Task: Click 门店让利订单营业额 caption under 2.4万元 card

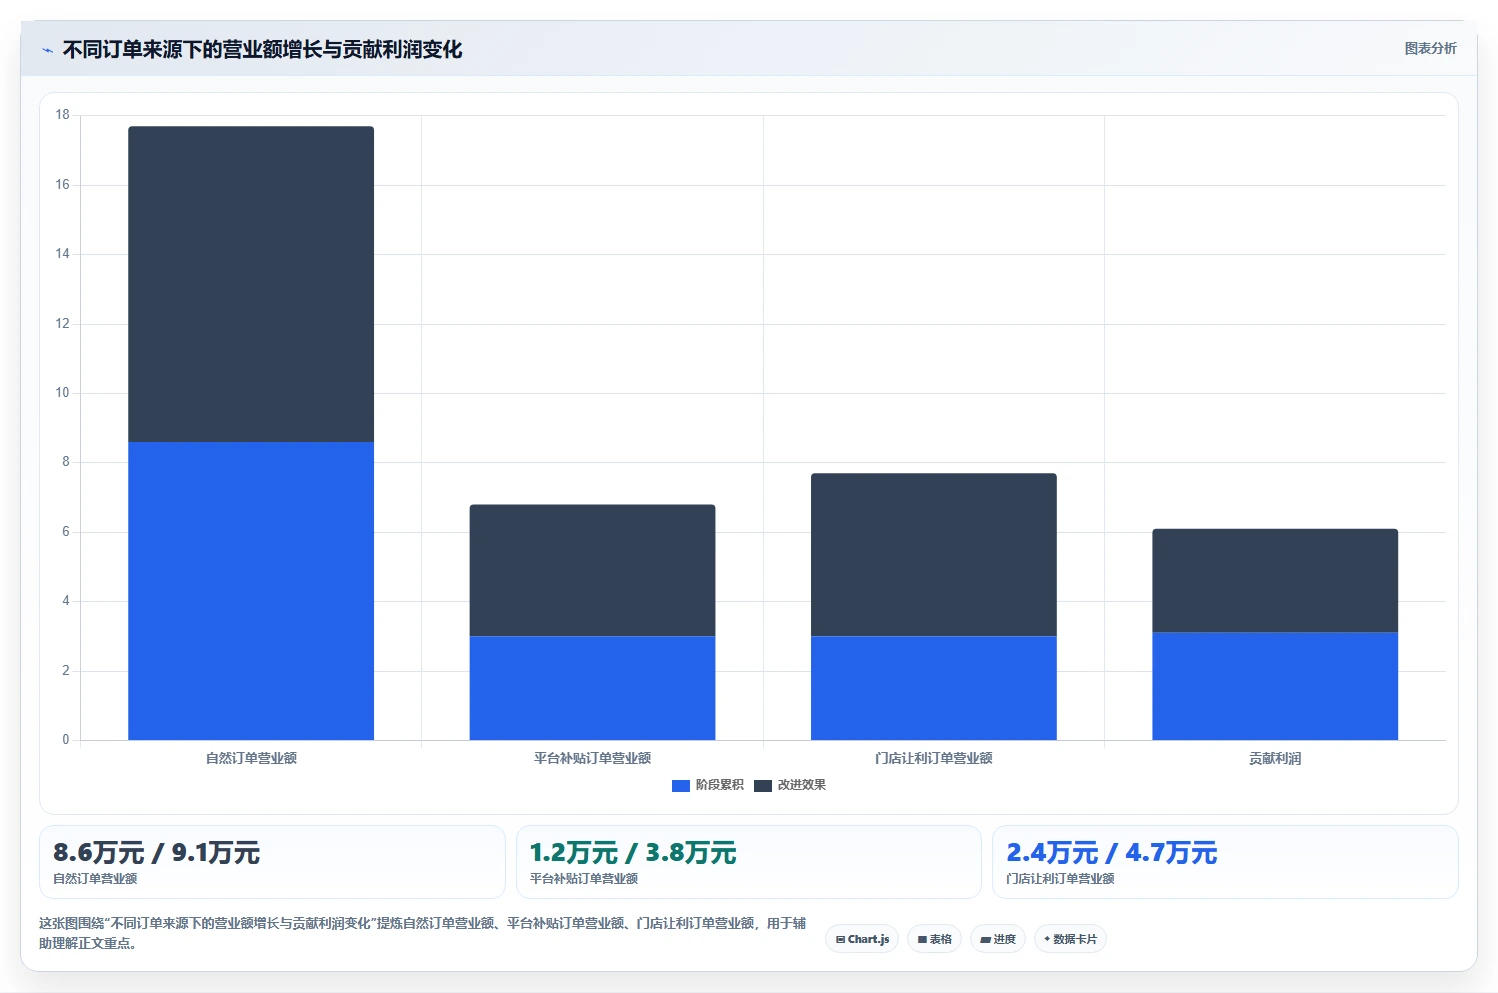Action: [1060, 879]
